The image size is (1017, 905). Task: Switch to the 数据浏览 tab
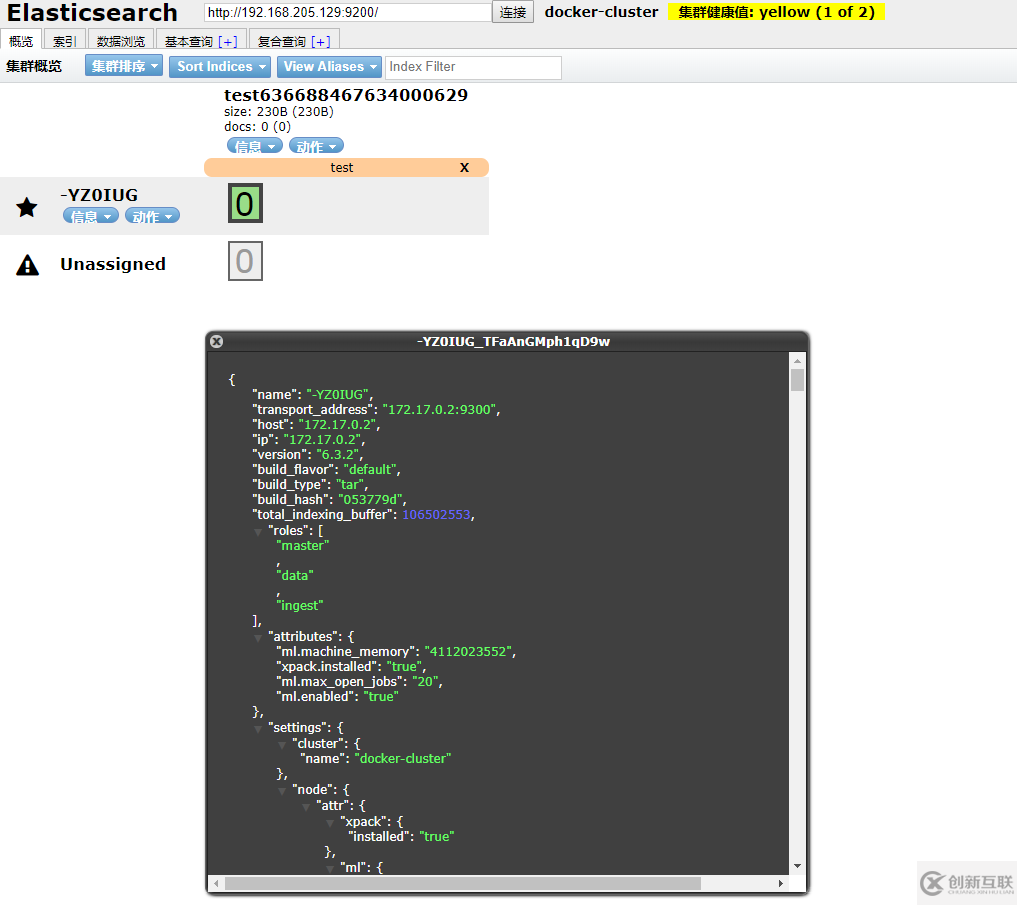click(120, 40)
